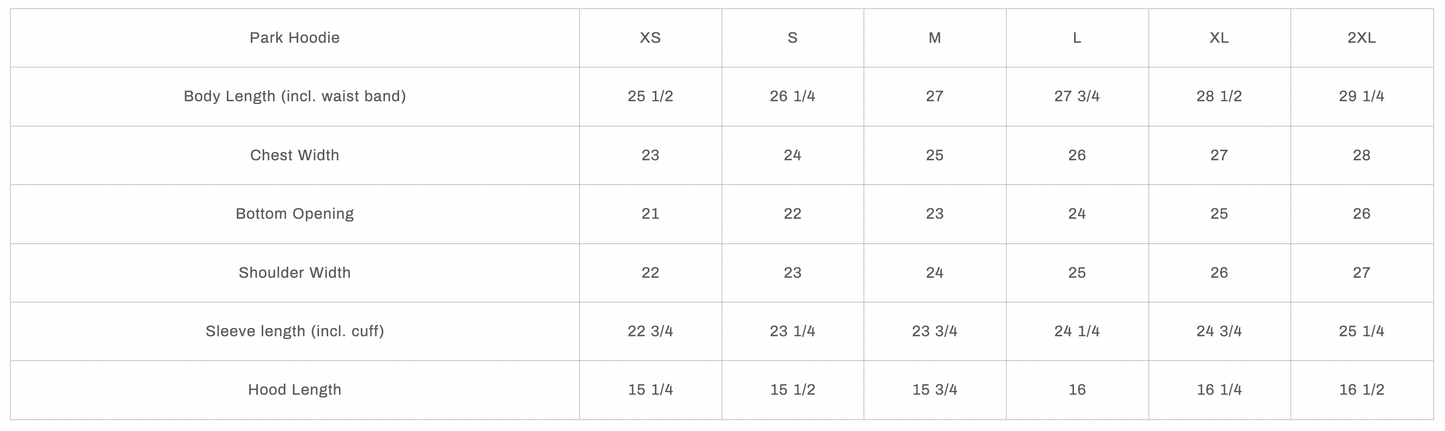
Task: Click the M sleeve length 23 3/4
Action: pos(934,331)
